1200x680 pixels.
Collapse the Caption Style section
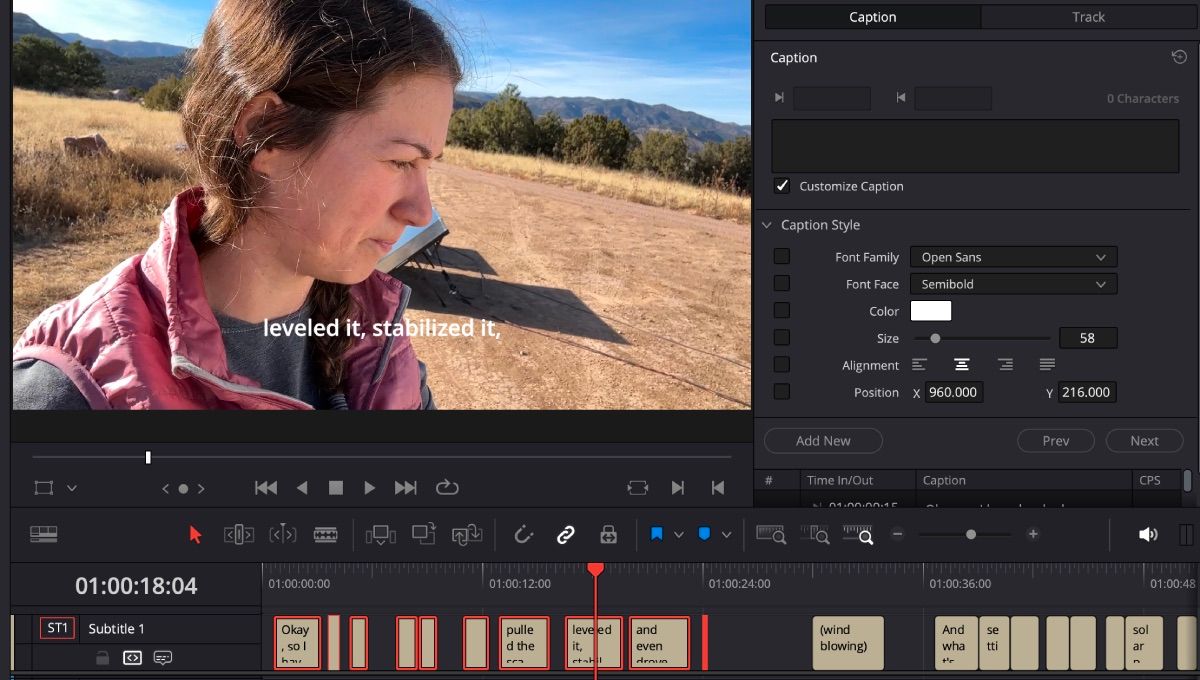[766, 224]
